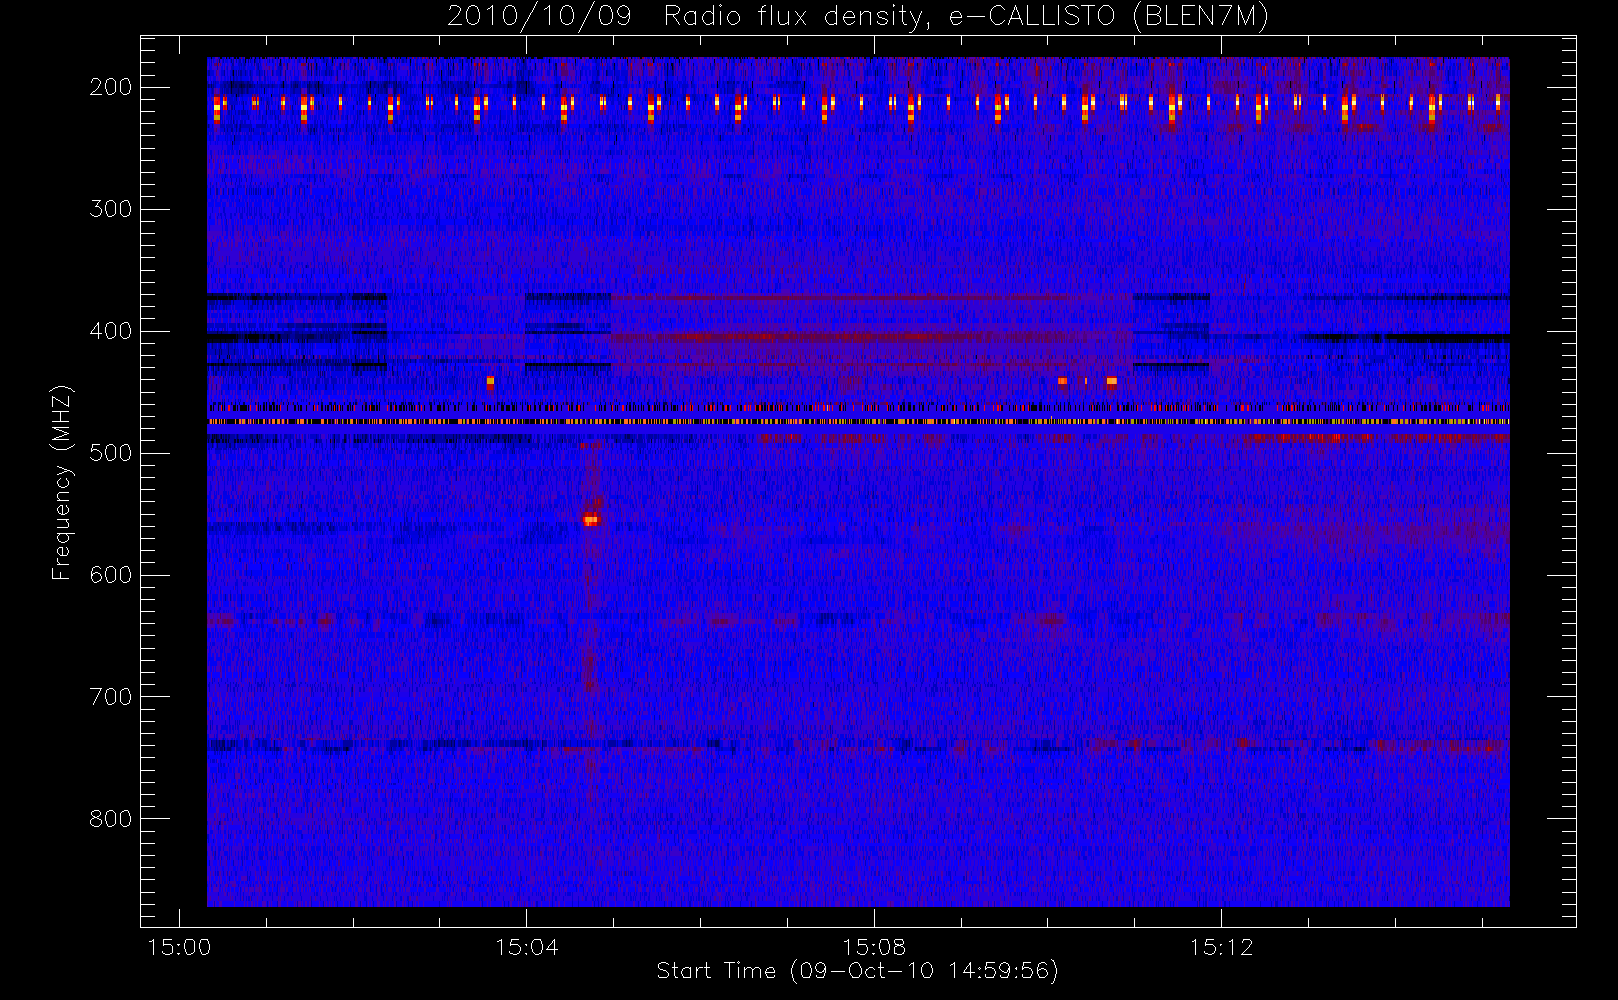Click the 15:08 time tick label
The height and width of the screenshot is (1000, 1618).
[x=874, y=947]
